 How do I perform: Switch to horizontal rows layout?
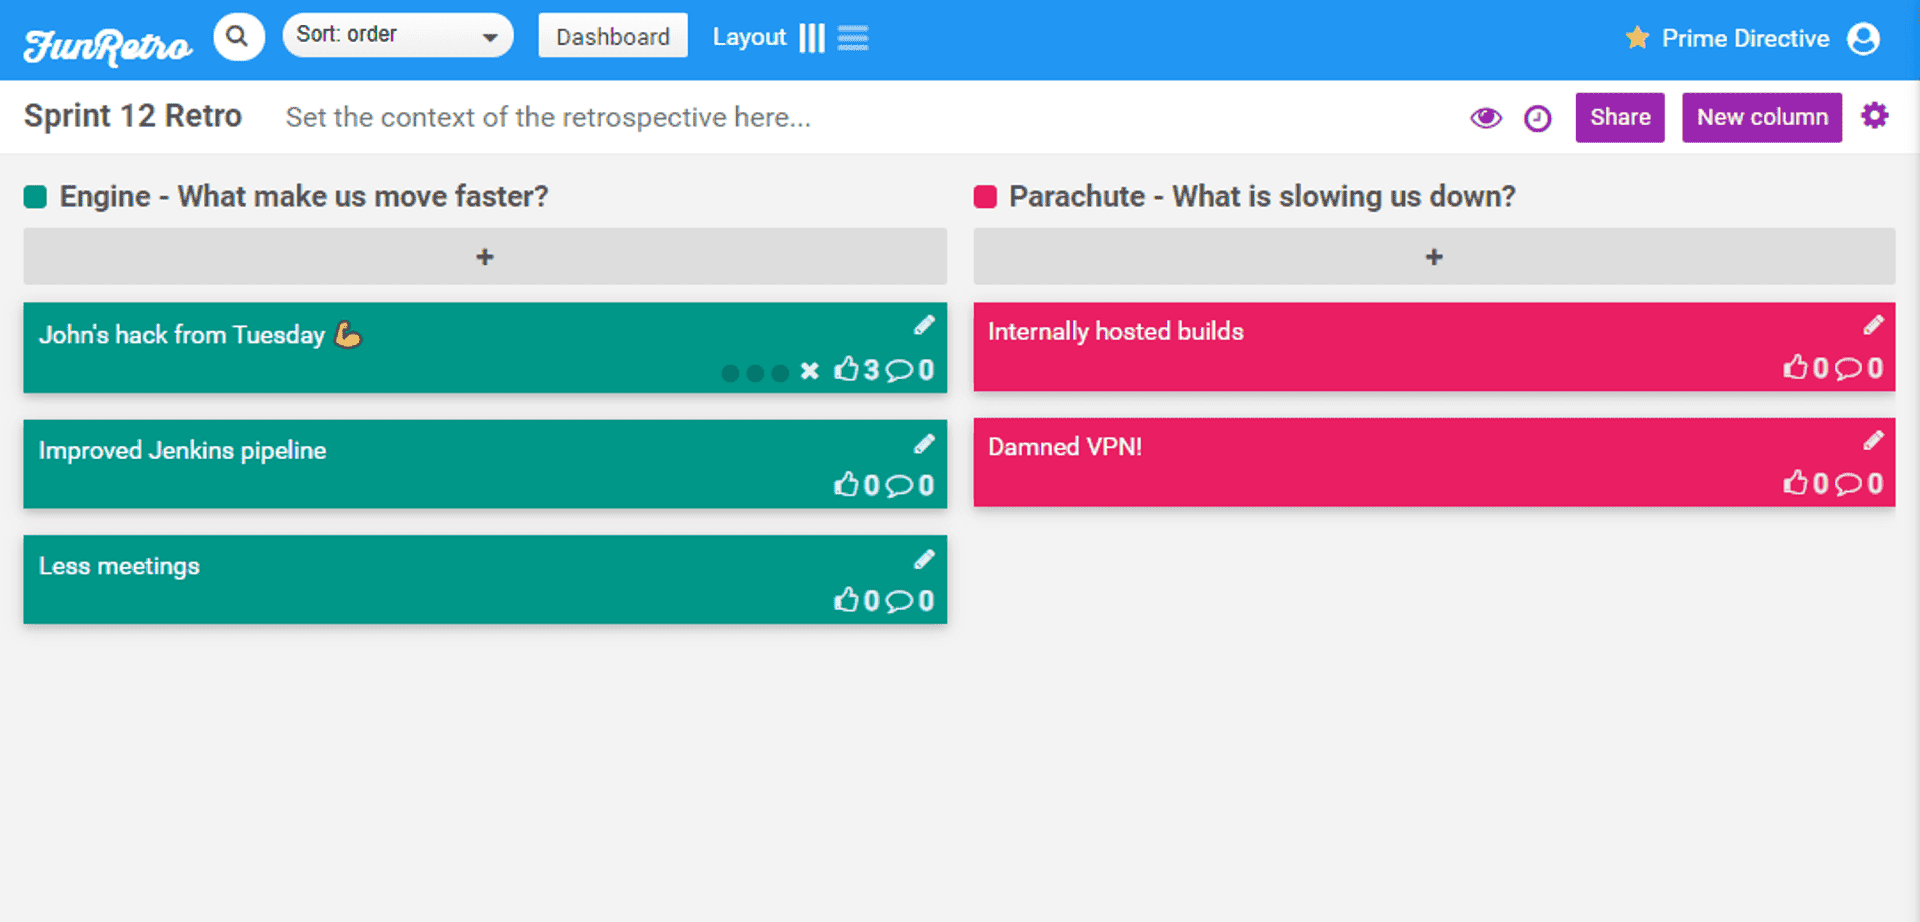coord(853,38)
